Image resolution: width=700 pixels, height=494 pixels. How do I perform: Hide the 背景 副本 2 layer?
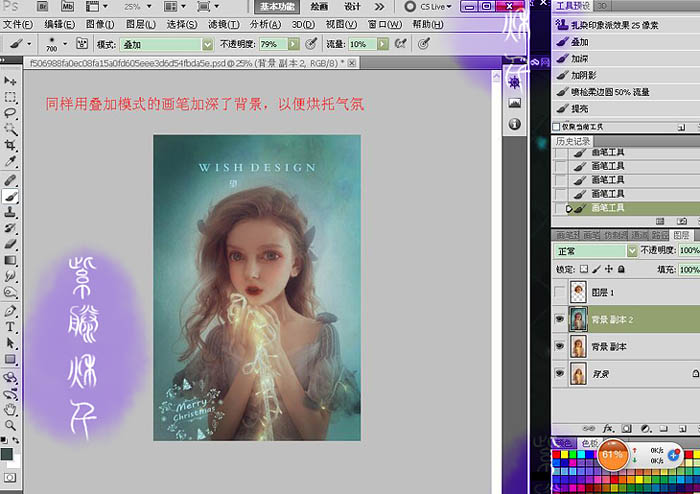[x=559, y=319]
